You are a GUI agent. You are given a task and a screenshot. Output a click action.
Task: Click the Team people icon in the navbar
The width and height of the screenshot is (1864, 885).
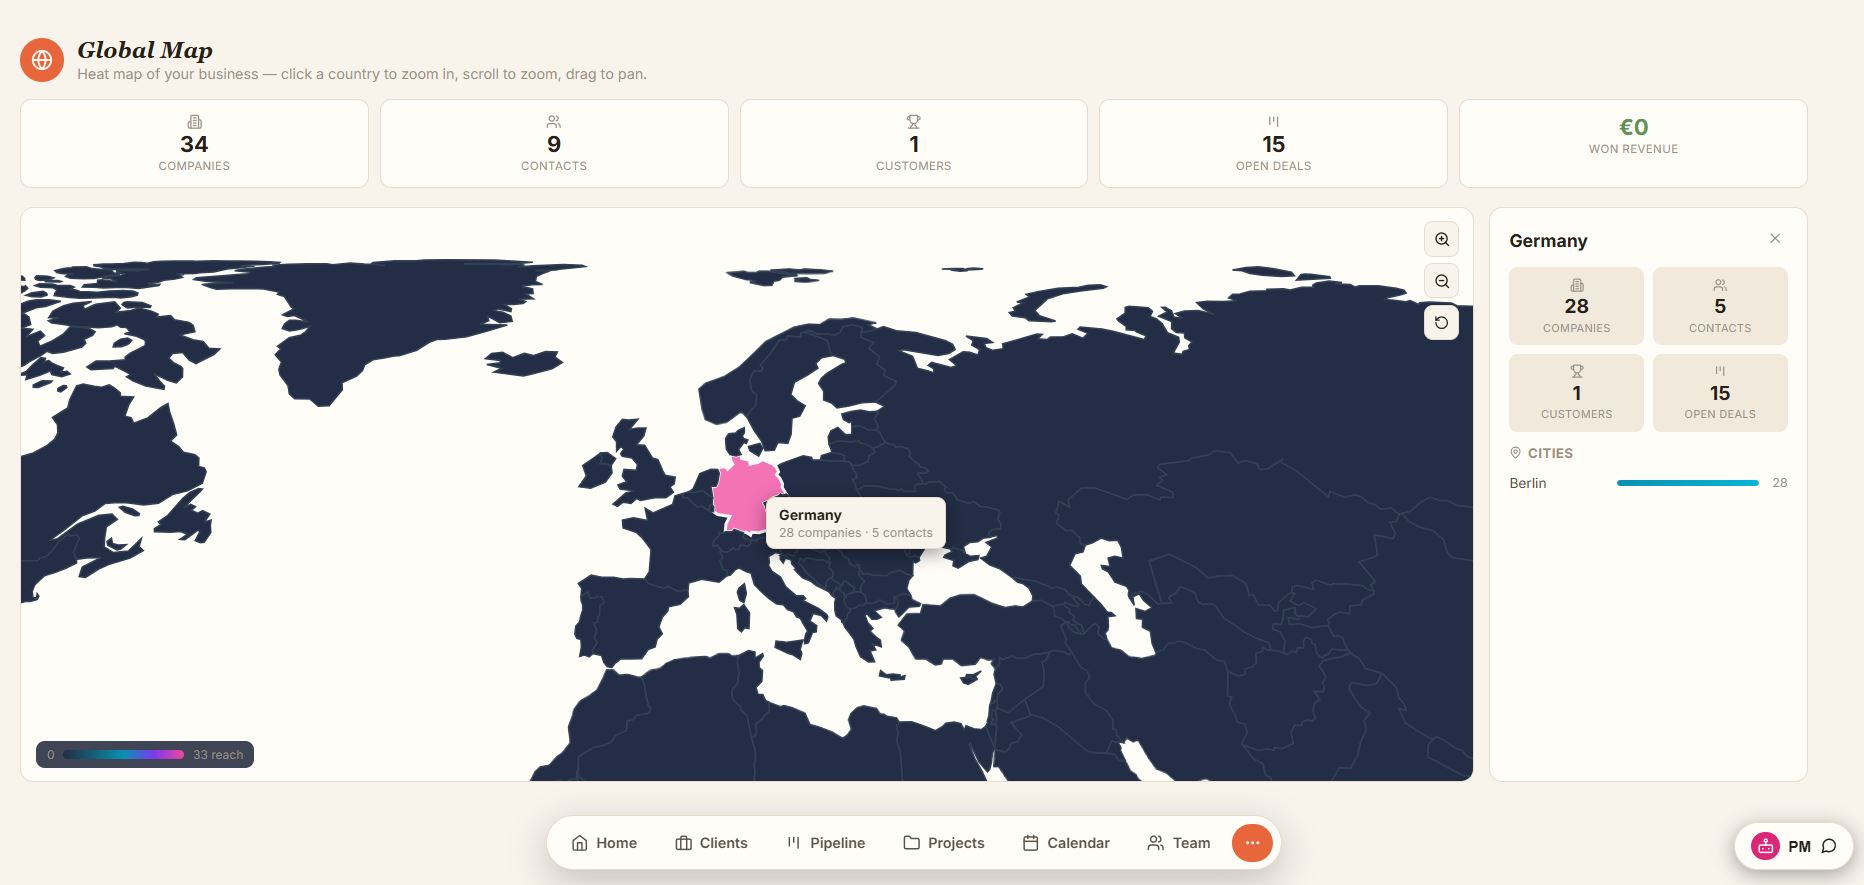click(1156, 843)
